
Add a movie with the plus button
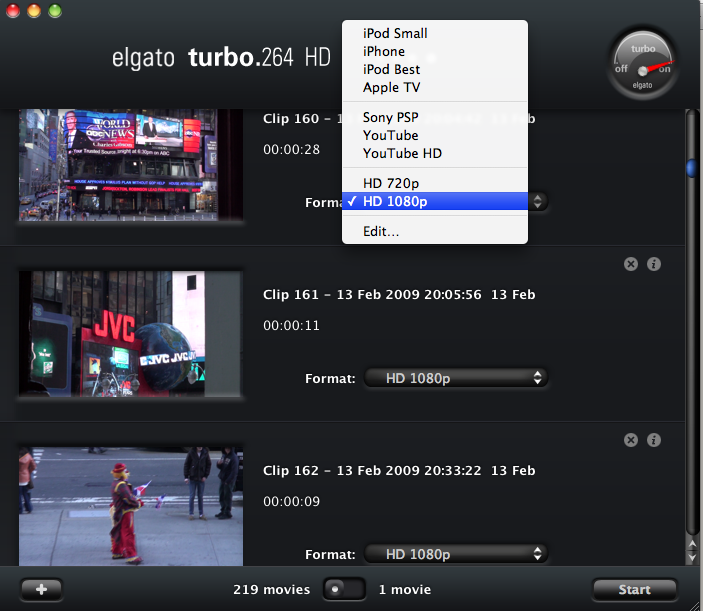click(x=41, y=589)
